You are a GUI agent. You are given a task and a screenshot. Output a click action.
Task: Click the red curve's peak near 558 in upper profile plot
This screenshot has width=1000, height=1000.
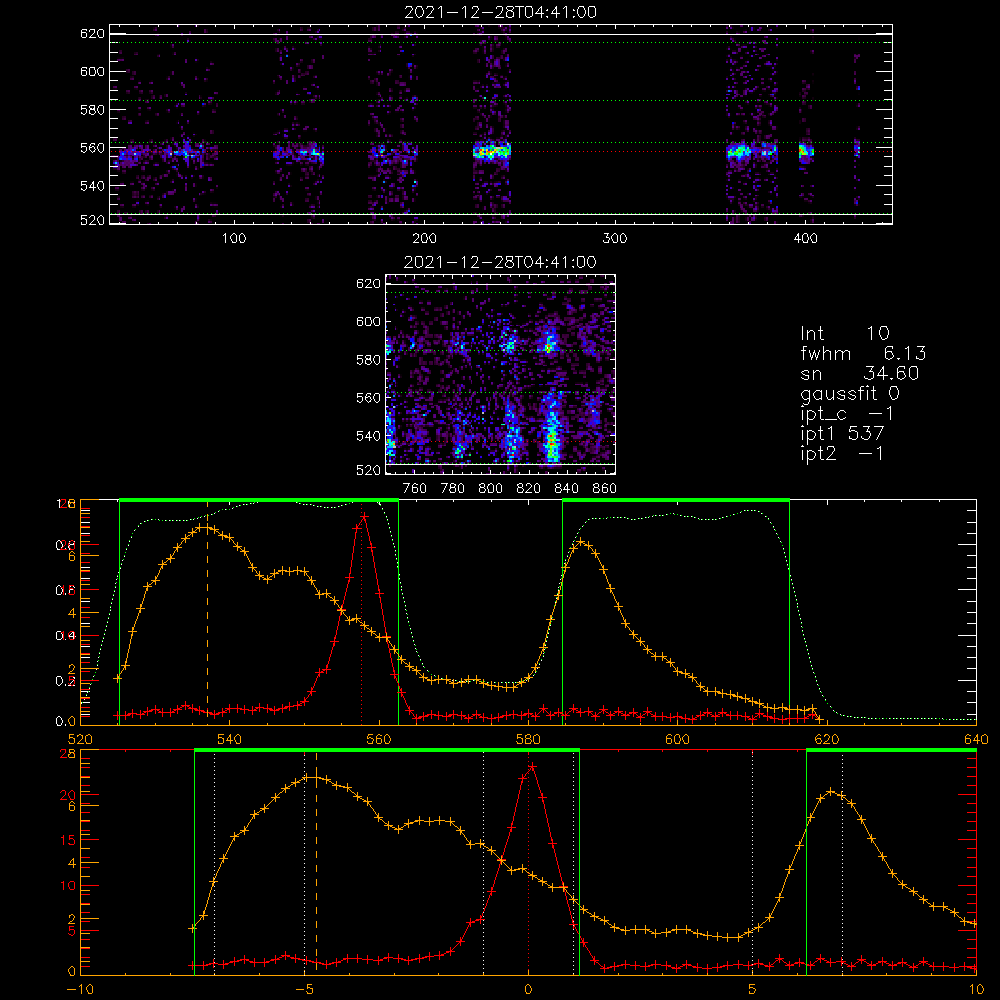[x=364, y=515]
